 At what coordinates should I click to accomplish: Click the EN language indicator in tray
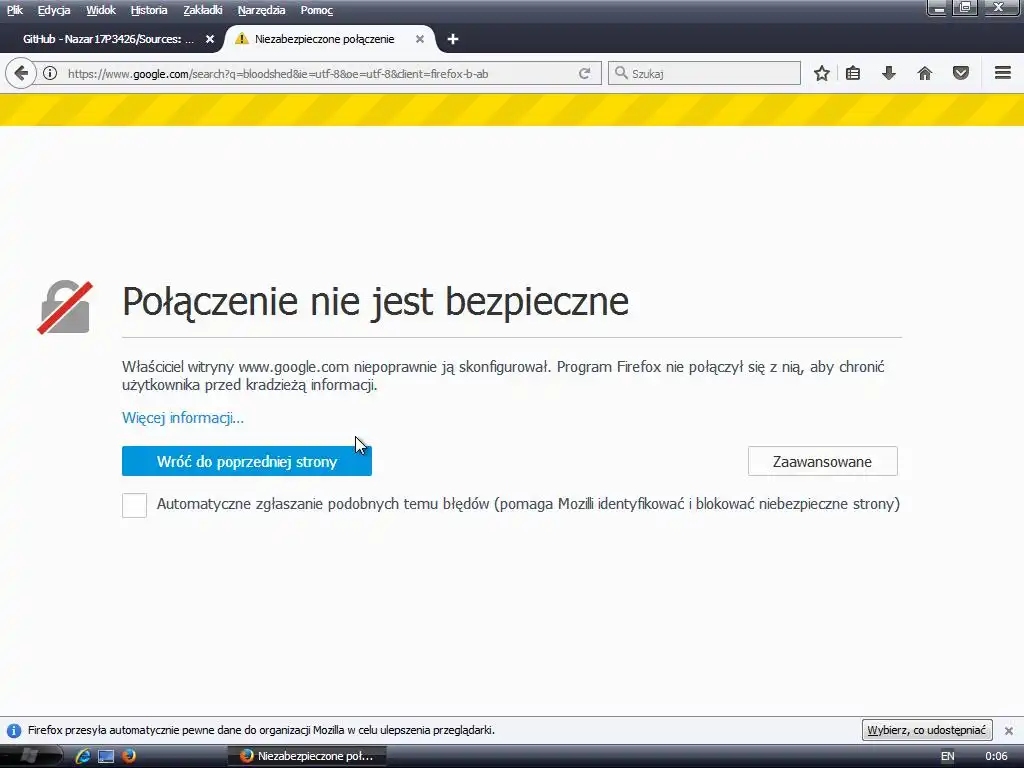pyautogui.click(x=948, y=756)
